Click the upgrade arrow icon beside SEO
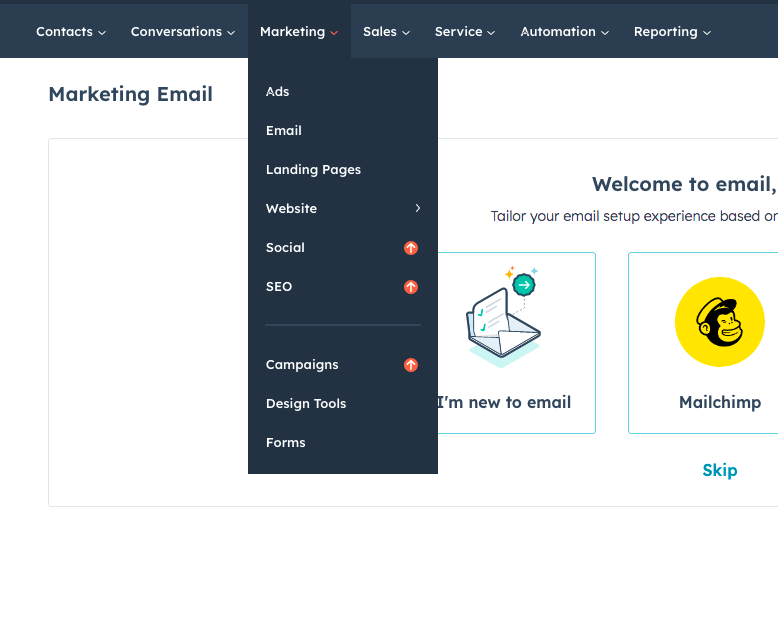Image resolution: width=778 pixels, height=620 pixels. point(411,287)
